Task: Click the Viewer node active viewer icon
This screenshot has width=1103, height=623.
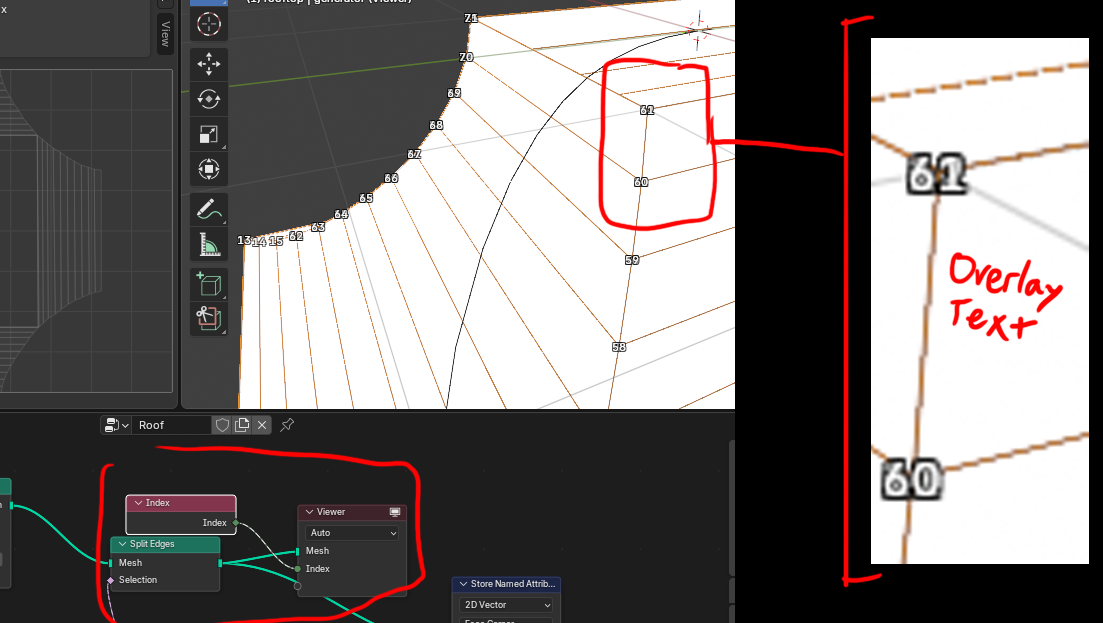Action: click(x=395, y=512)
